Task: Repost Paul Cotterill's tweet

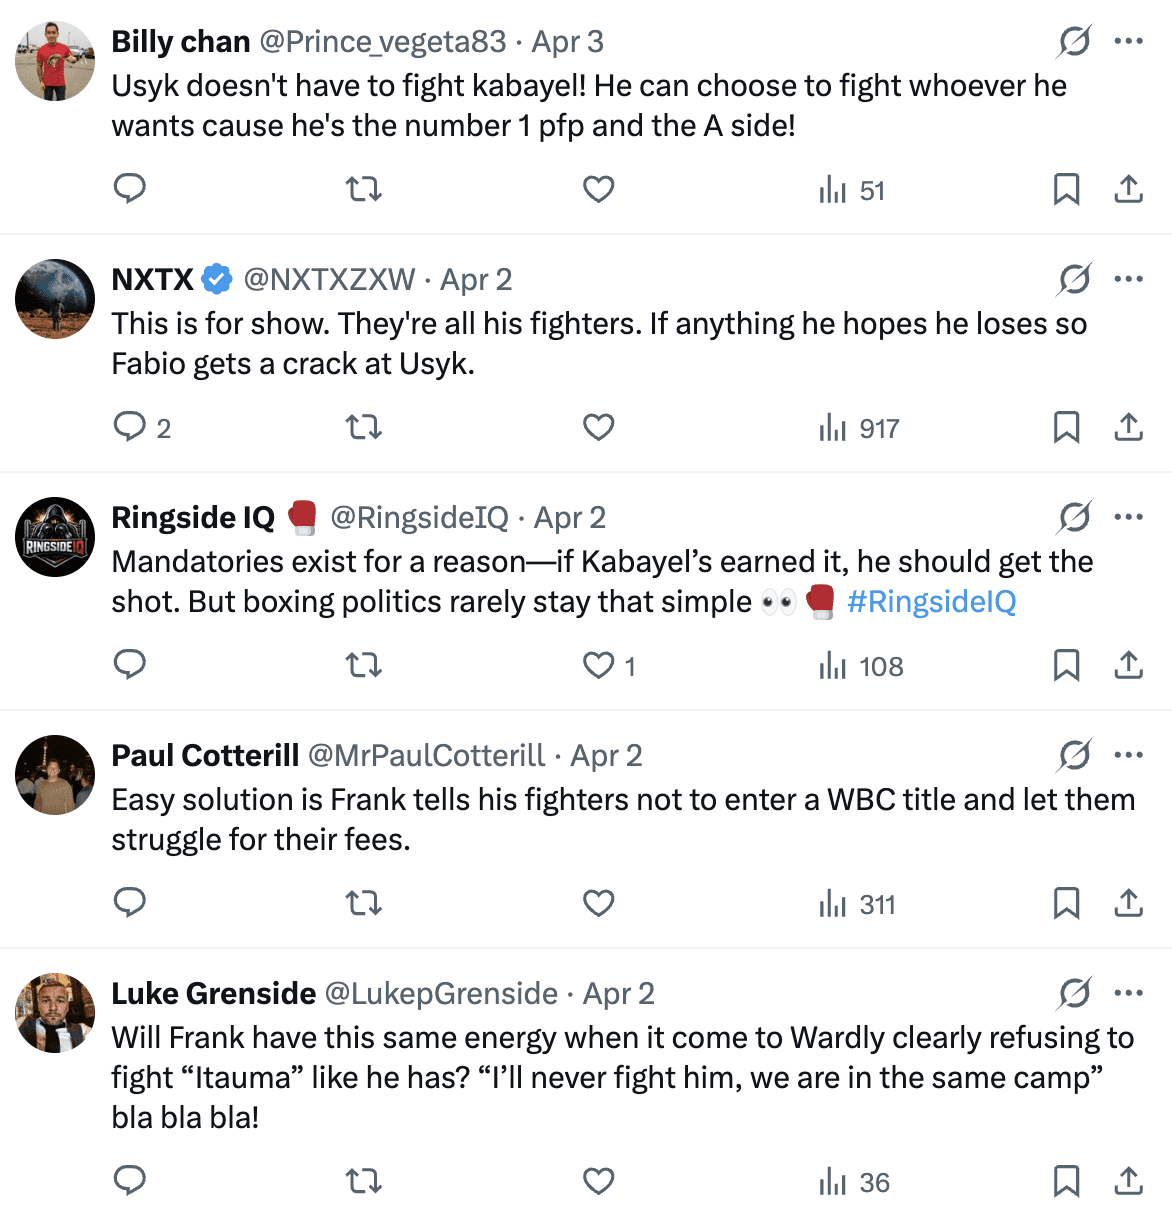Action: point(363,903)
